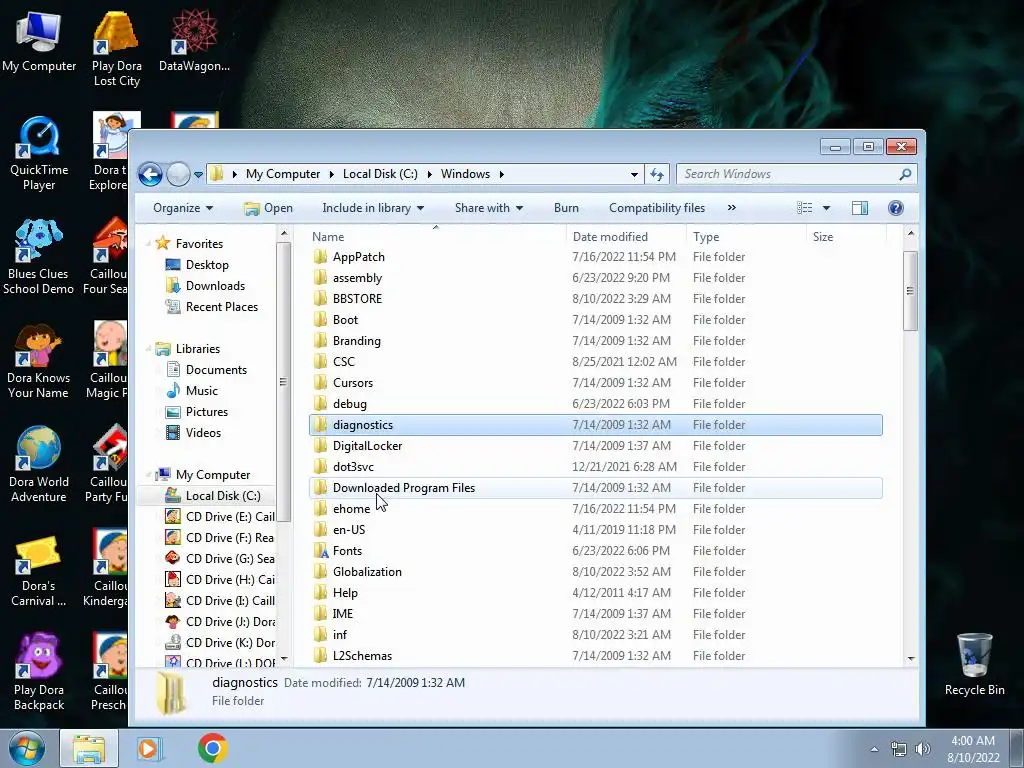Screen dimensions: 1024x768
Task: Open Recent Places in navigation pane
Action: coord(221,307)
